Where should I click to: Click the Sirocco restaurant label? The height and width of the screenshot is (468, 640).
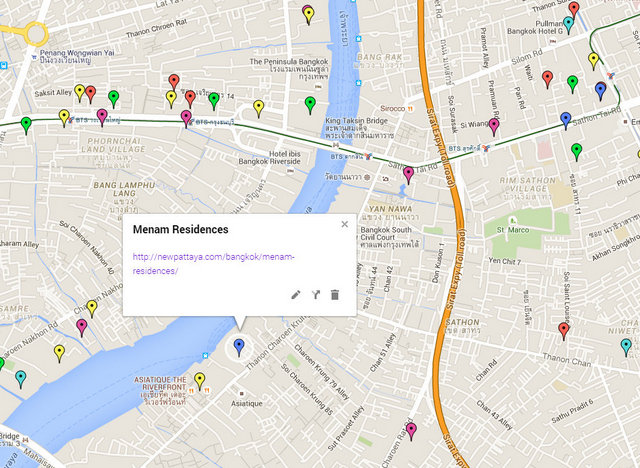[393, 109]
